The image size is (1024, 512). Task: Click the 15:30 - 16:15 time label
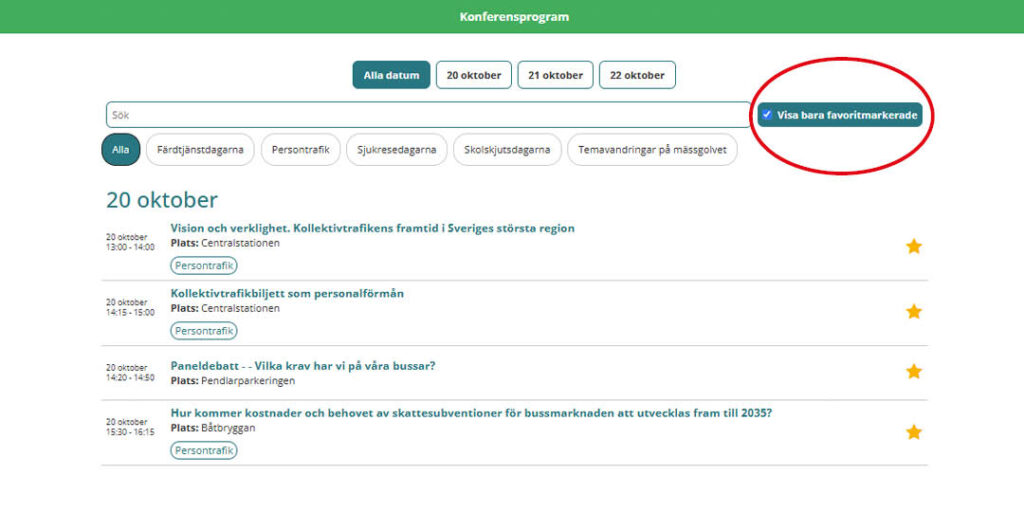[130, 432]
